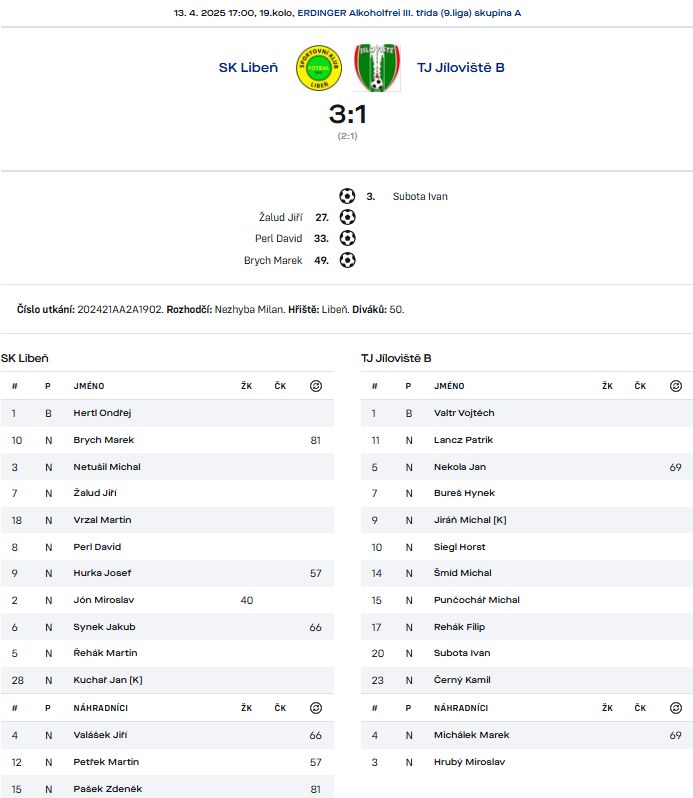This screenshot has width=693, height=798.
Task: Click substitution icon in TJ Jíloviště B lineup header
Action: [676, 386]
